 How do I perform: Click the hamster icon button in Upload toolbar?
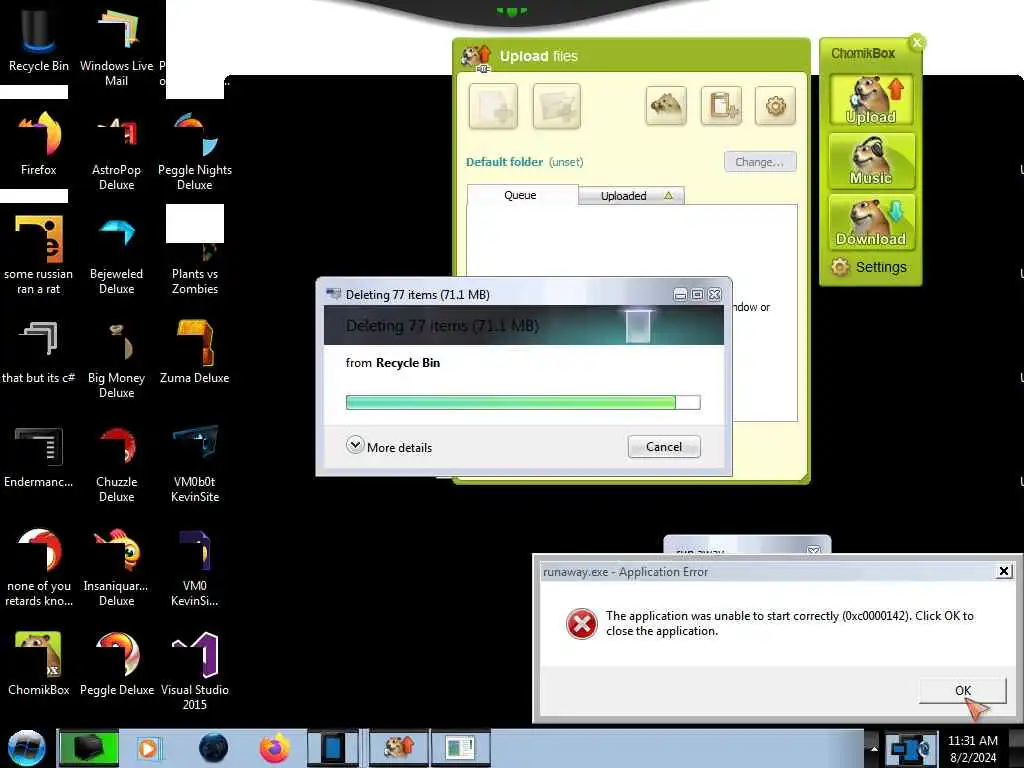click(666, 105)
